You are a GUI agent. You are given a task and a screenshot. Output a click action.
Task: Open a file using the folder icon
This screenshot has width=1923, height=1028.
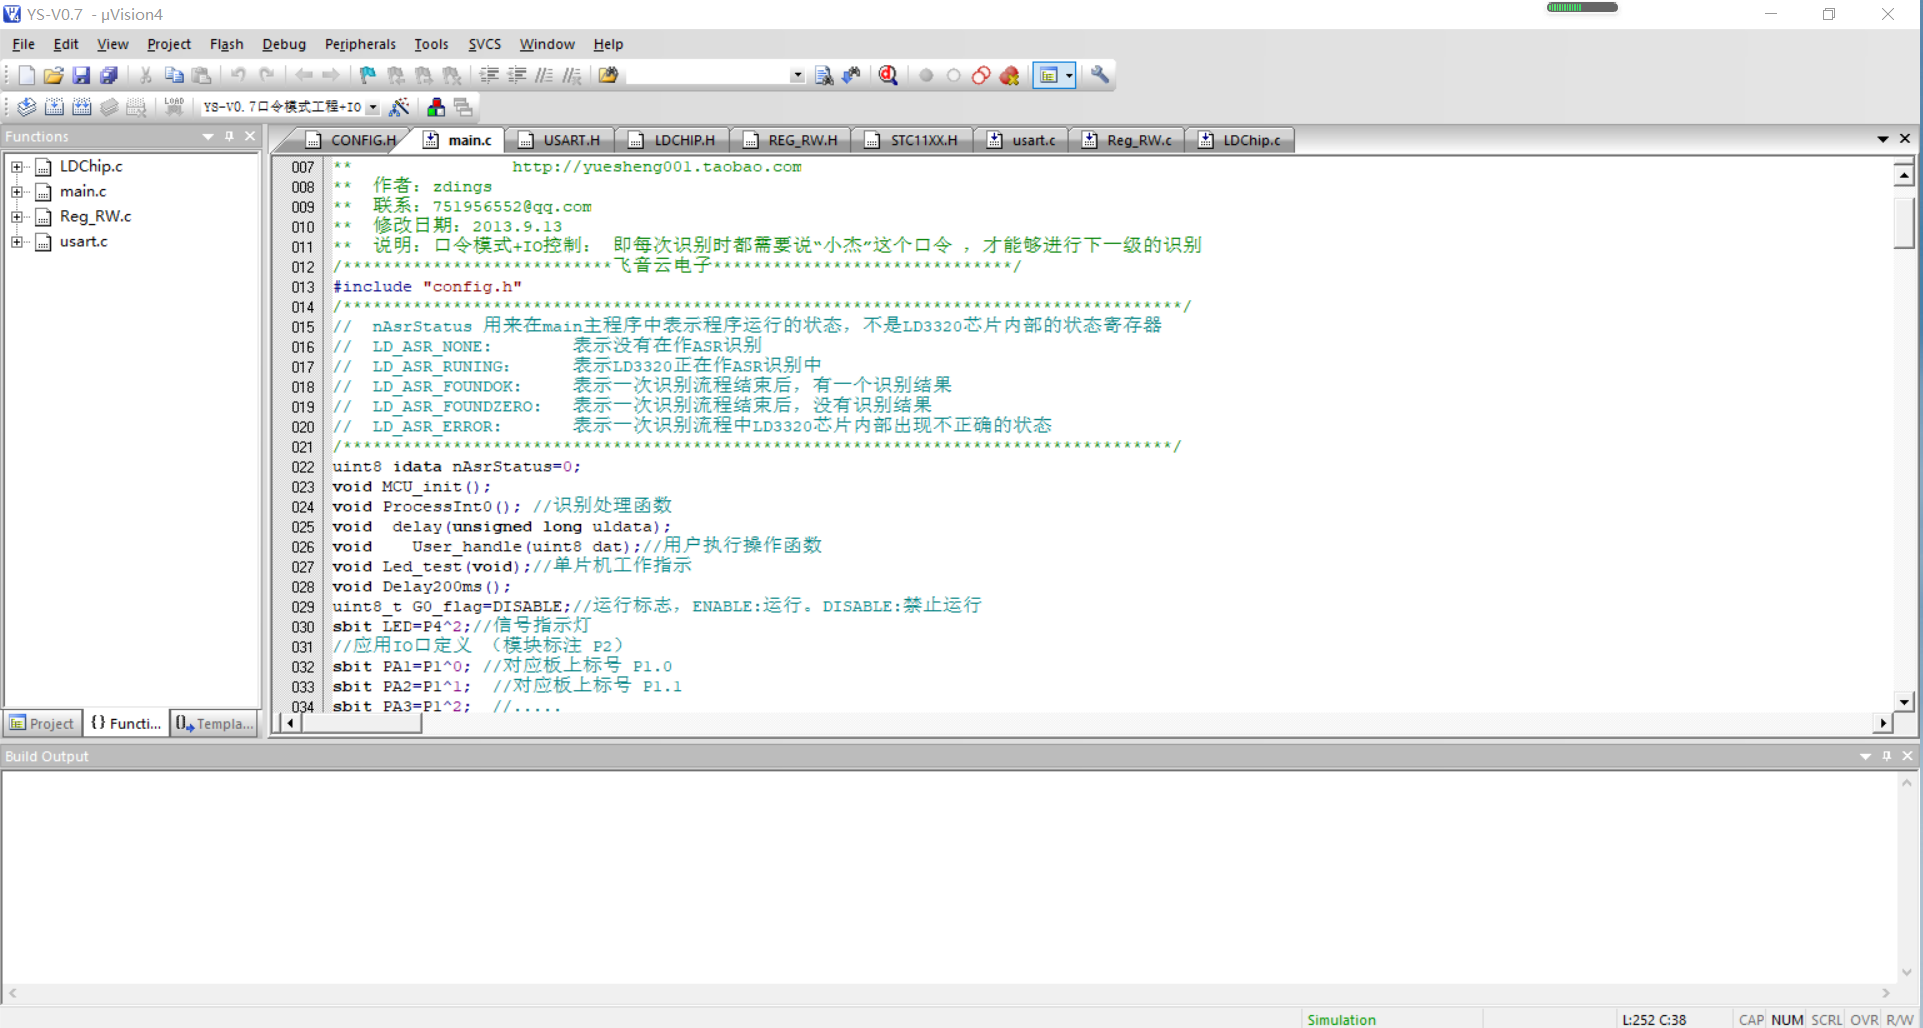click(x=53, y=75)
